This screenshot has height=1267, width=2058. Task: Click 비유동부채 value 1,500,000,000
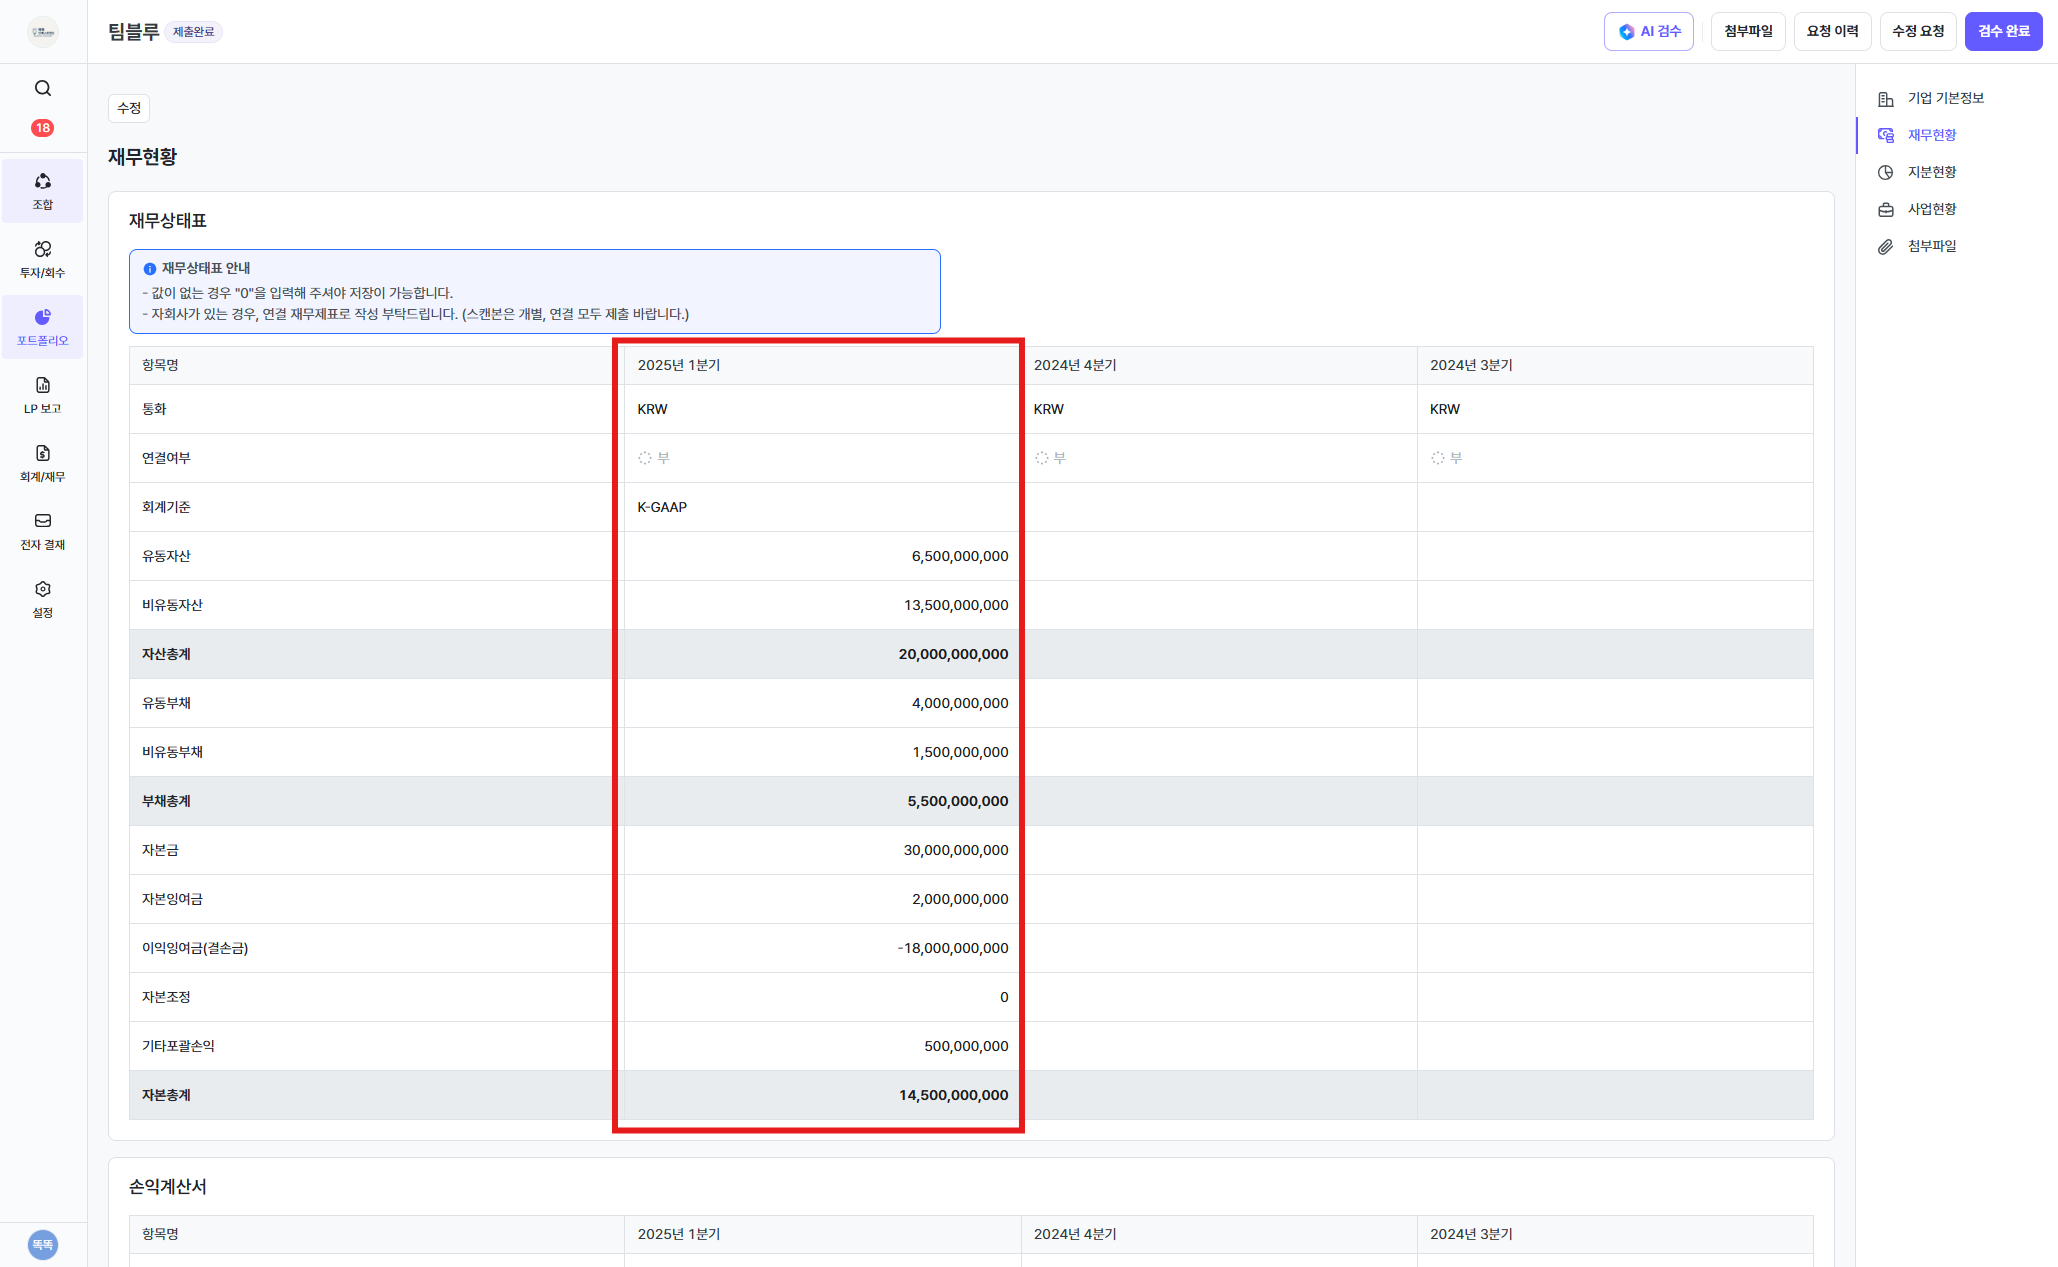click(x=959, y=752)
